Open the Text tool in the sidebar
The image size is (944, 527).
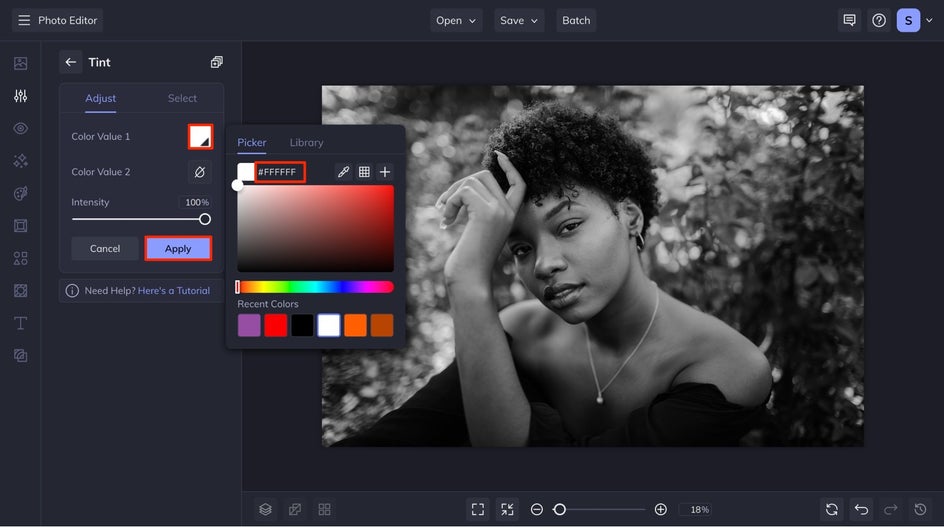click(20, 323)
